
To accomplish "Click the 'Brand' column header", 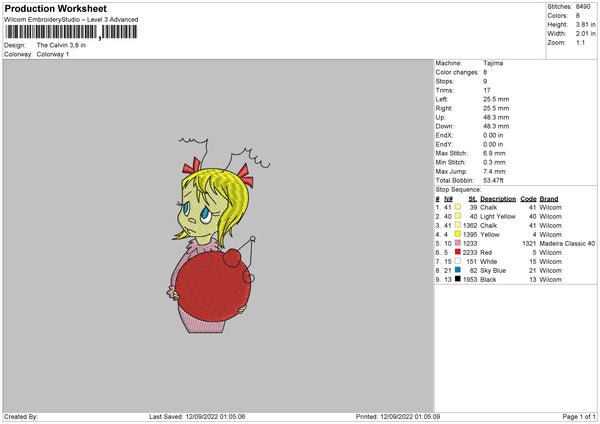I will (x=549, y=199).
